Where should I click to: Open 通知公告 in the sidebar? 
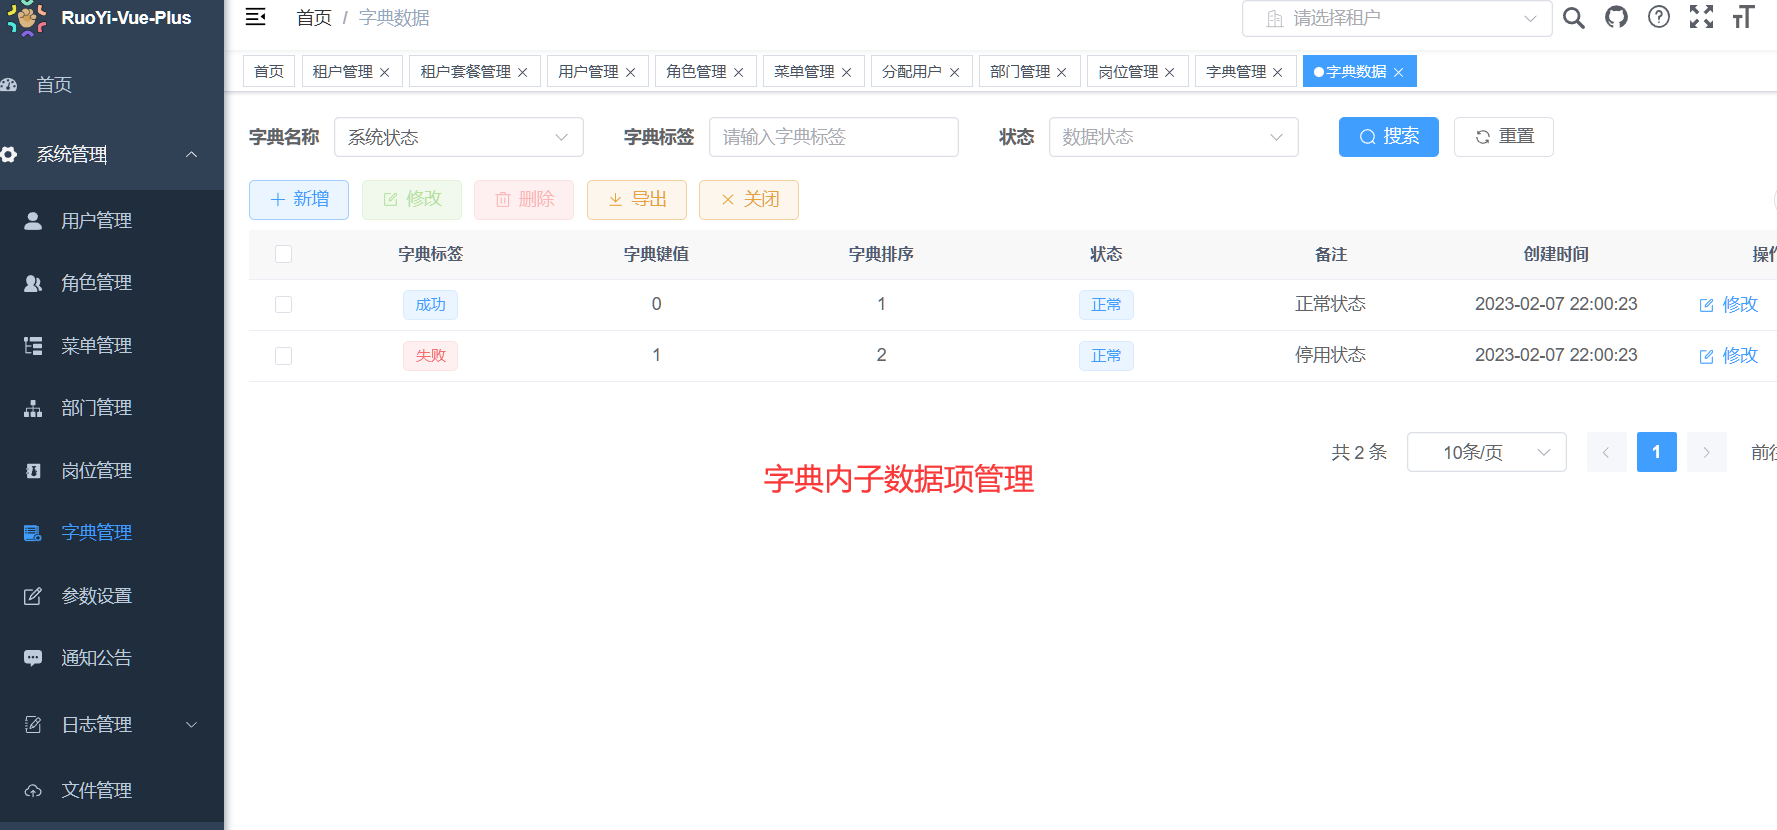[x=112, y=658]
